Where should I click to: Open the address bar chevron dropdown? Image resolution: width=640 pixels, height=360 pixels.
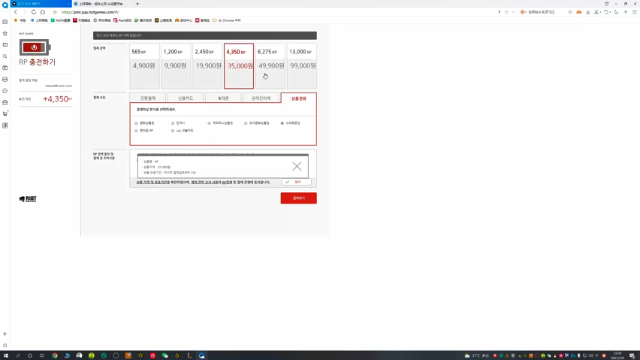click(x=513, y=12)
